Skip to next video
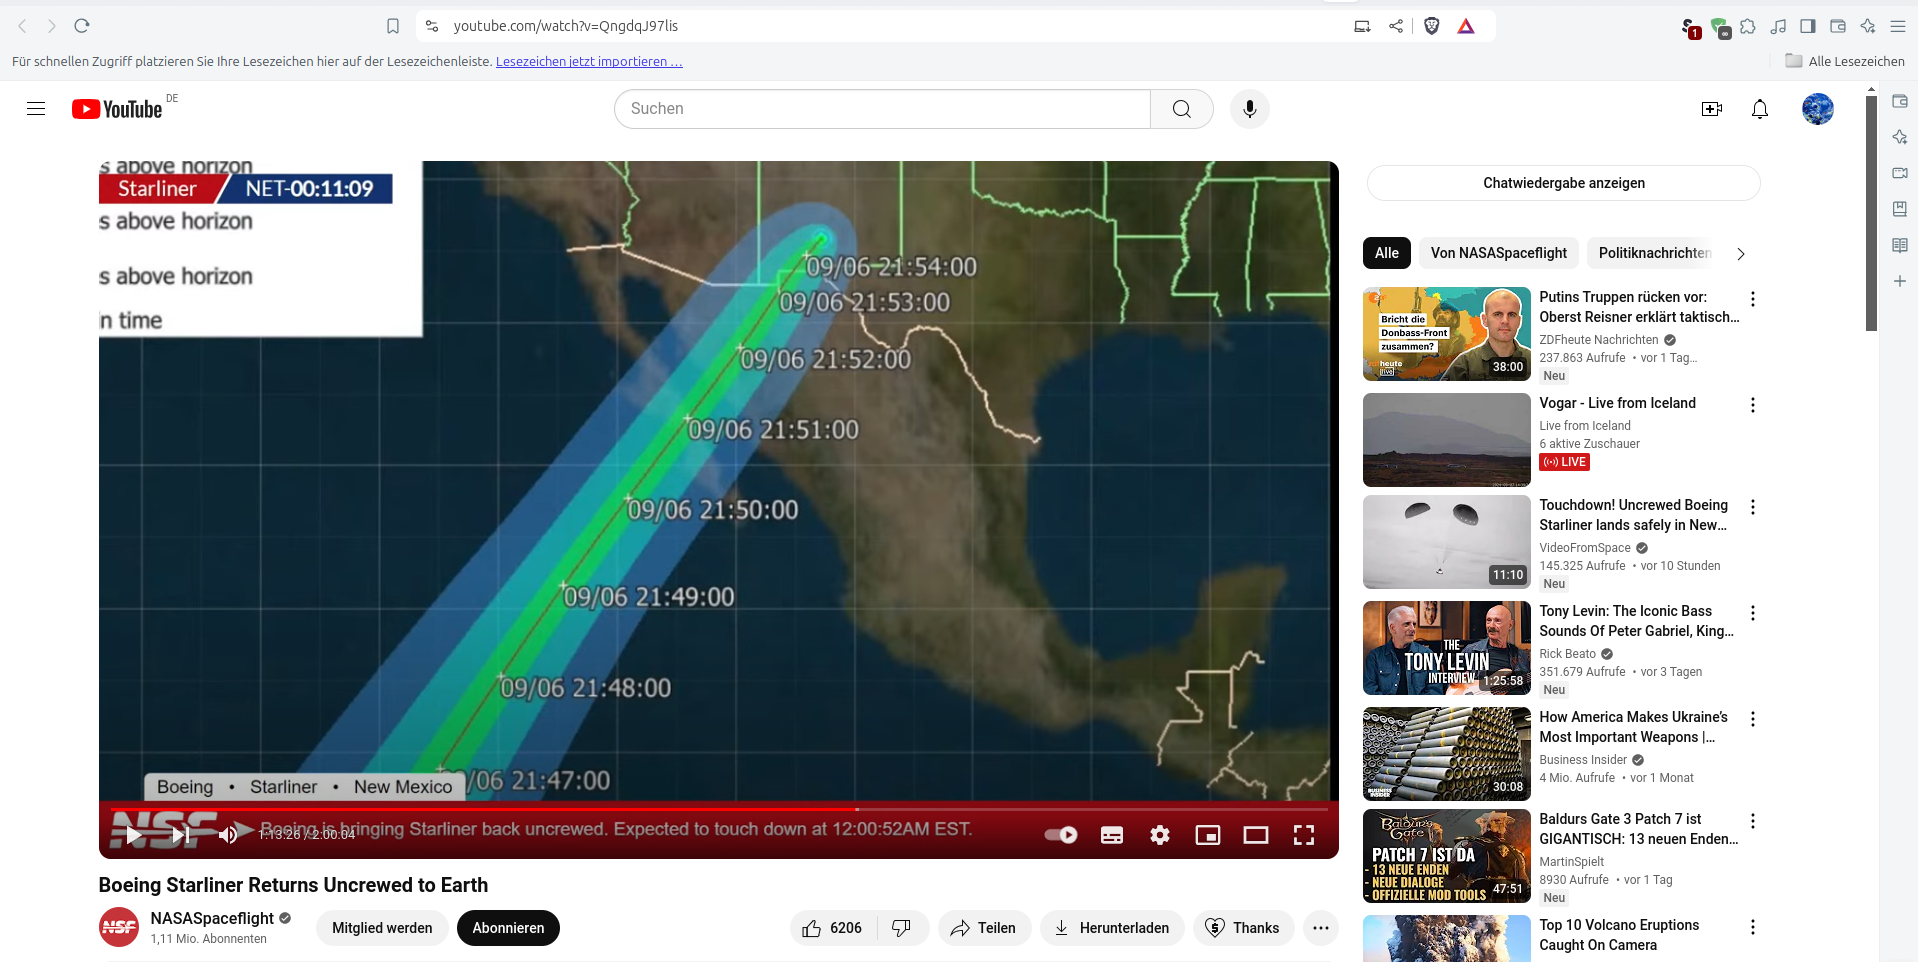This screenshot has width=1918, height=962. [x=181, y=835]
